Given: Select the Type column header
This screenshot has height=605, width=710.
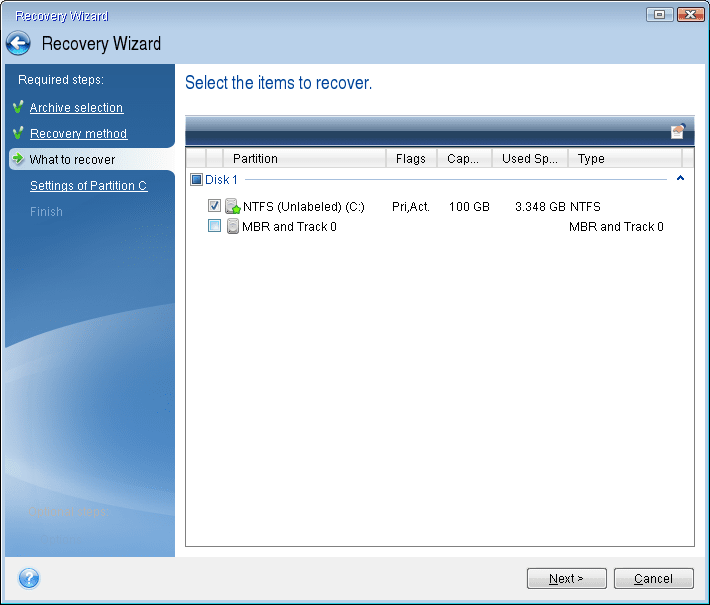Looking at the screenshot, I should 625,159.
